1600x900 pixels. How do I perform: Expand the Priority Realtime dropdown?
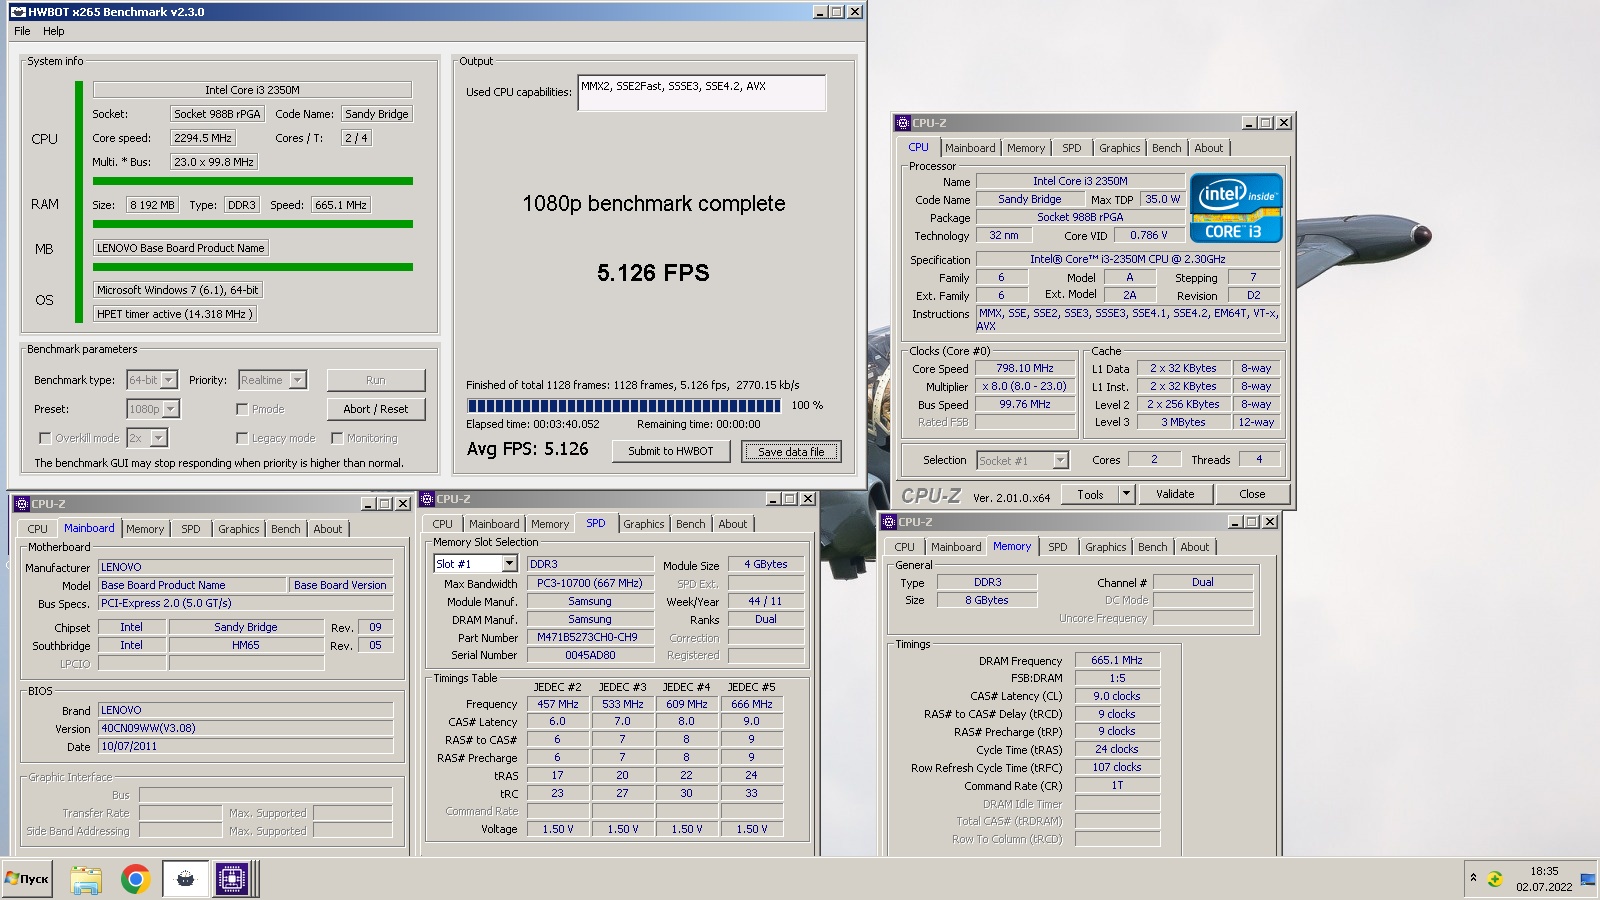click(x=297, y=380)
